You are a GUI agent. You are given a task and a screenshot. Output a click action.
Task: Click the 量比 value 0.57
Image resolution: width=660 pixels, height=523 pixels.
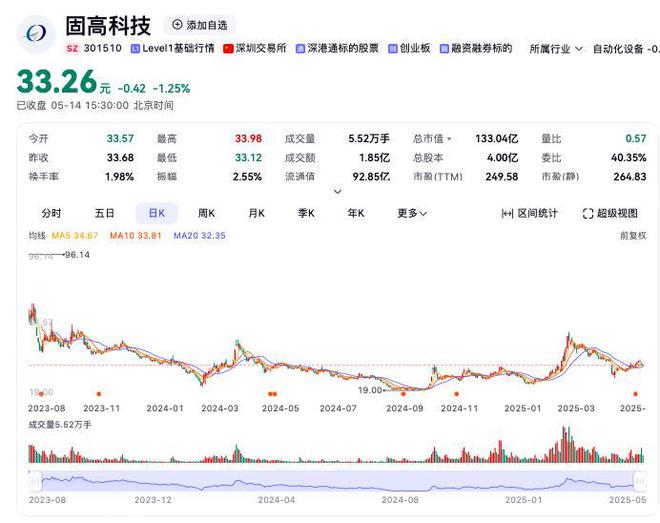click(636, 138)
